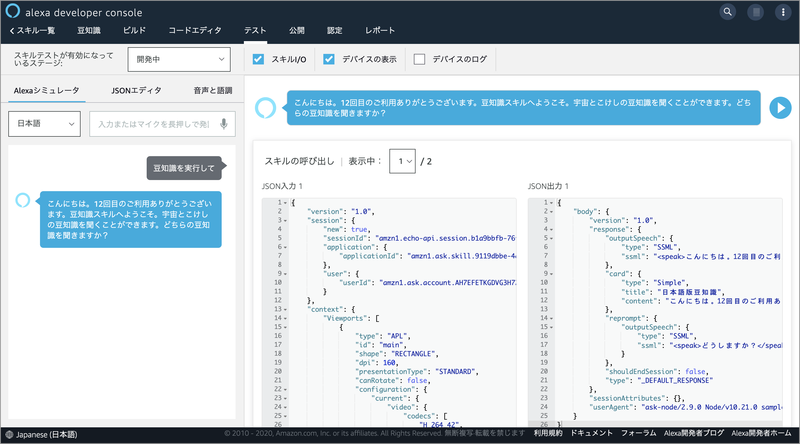Click the "canRotate": false line
This screenshot has height=444, width=800.
(x=393, y=381)
